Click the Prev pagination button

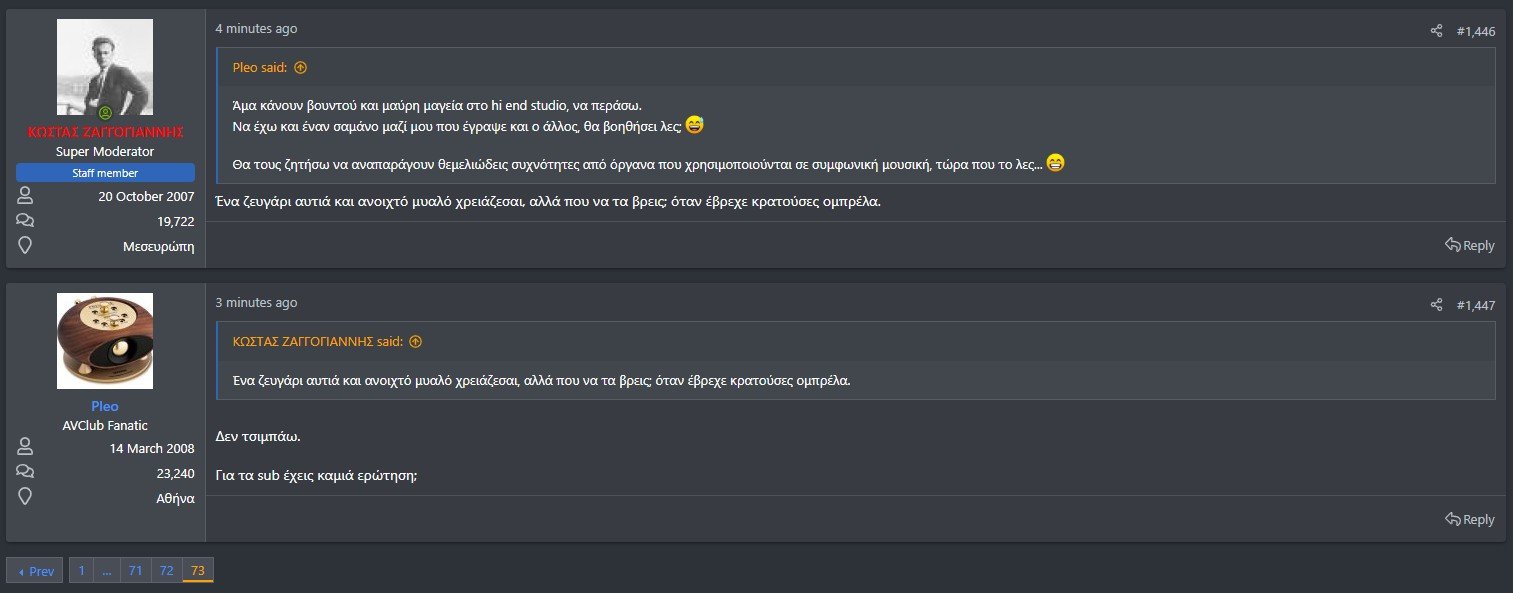point(35,570)
